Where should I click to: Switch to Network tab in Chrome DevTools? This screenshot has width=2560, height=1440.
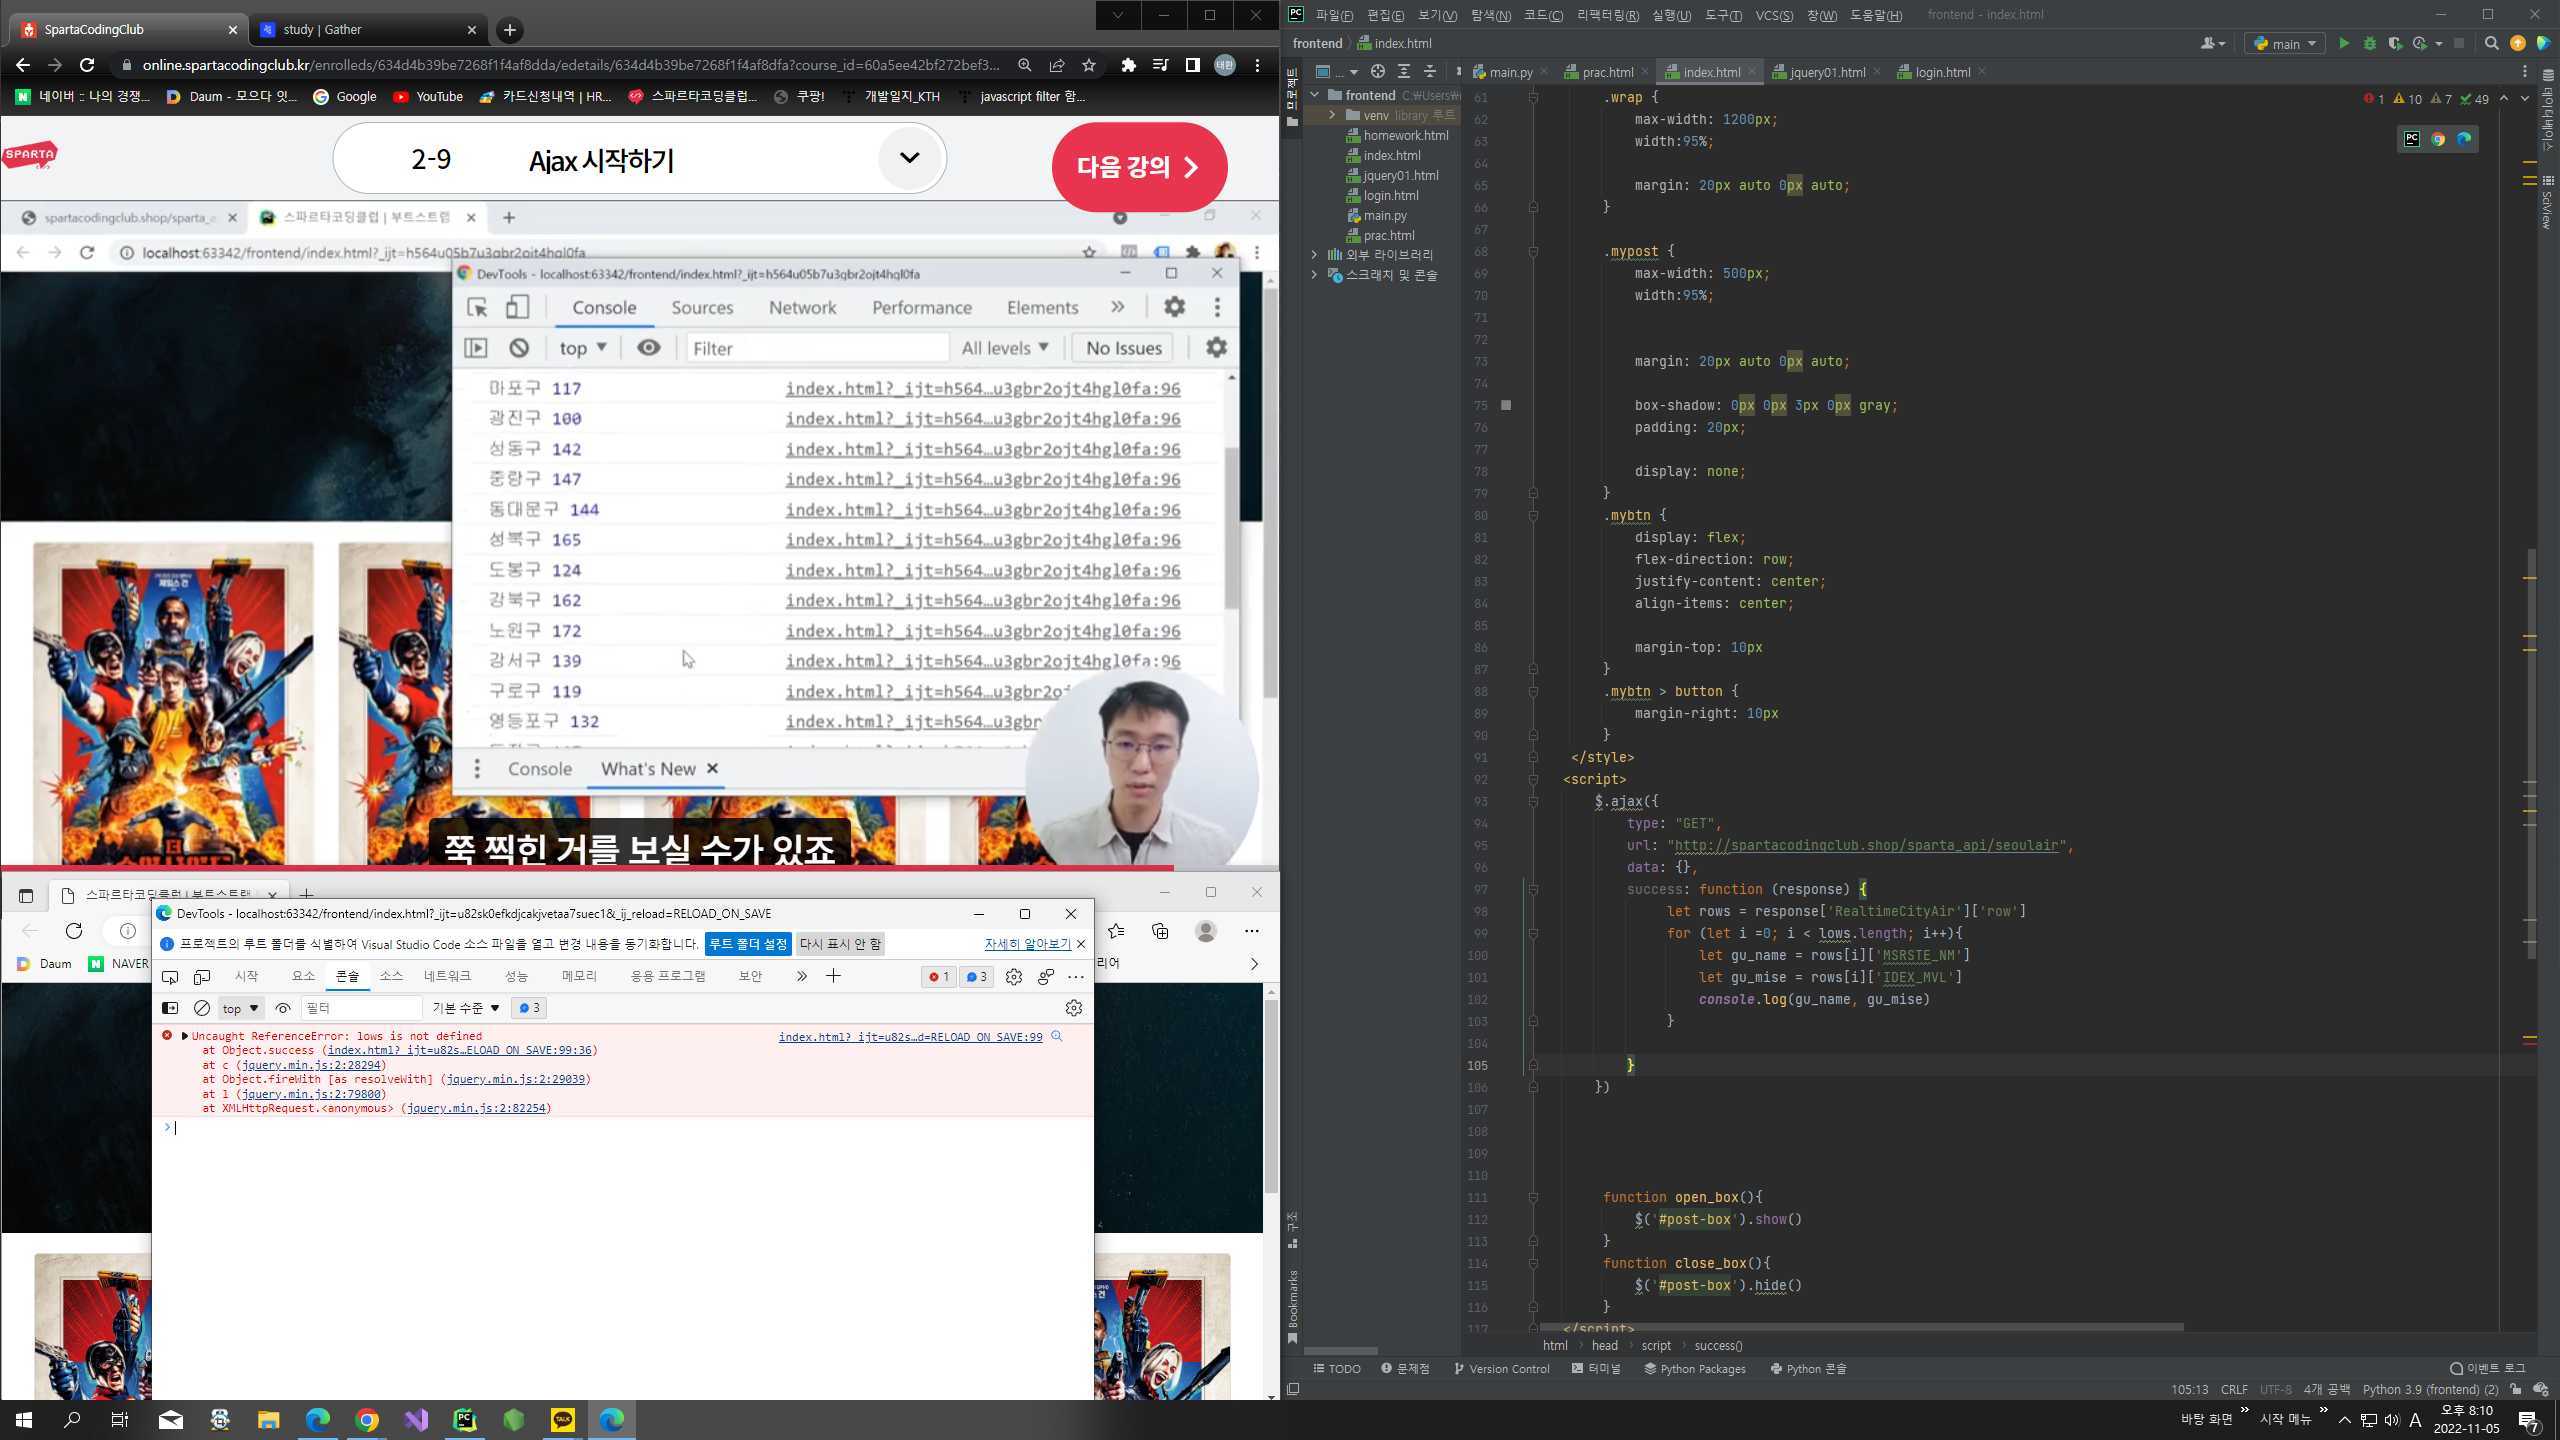tap(802, 308)
